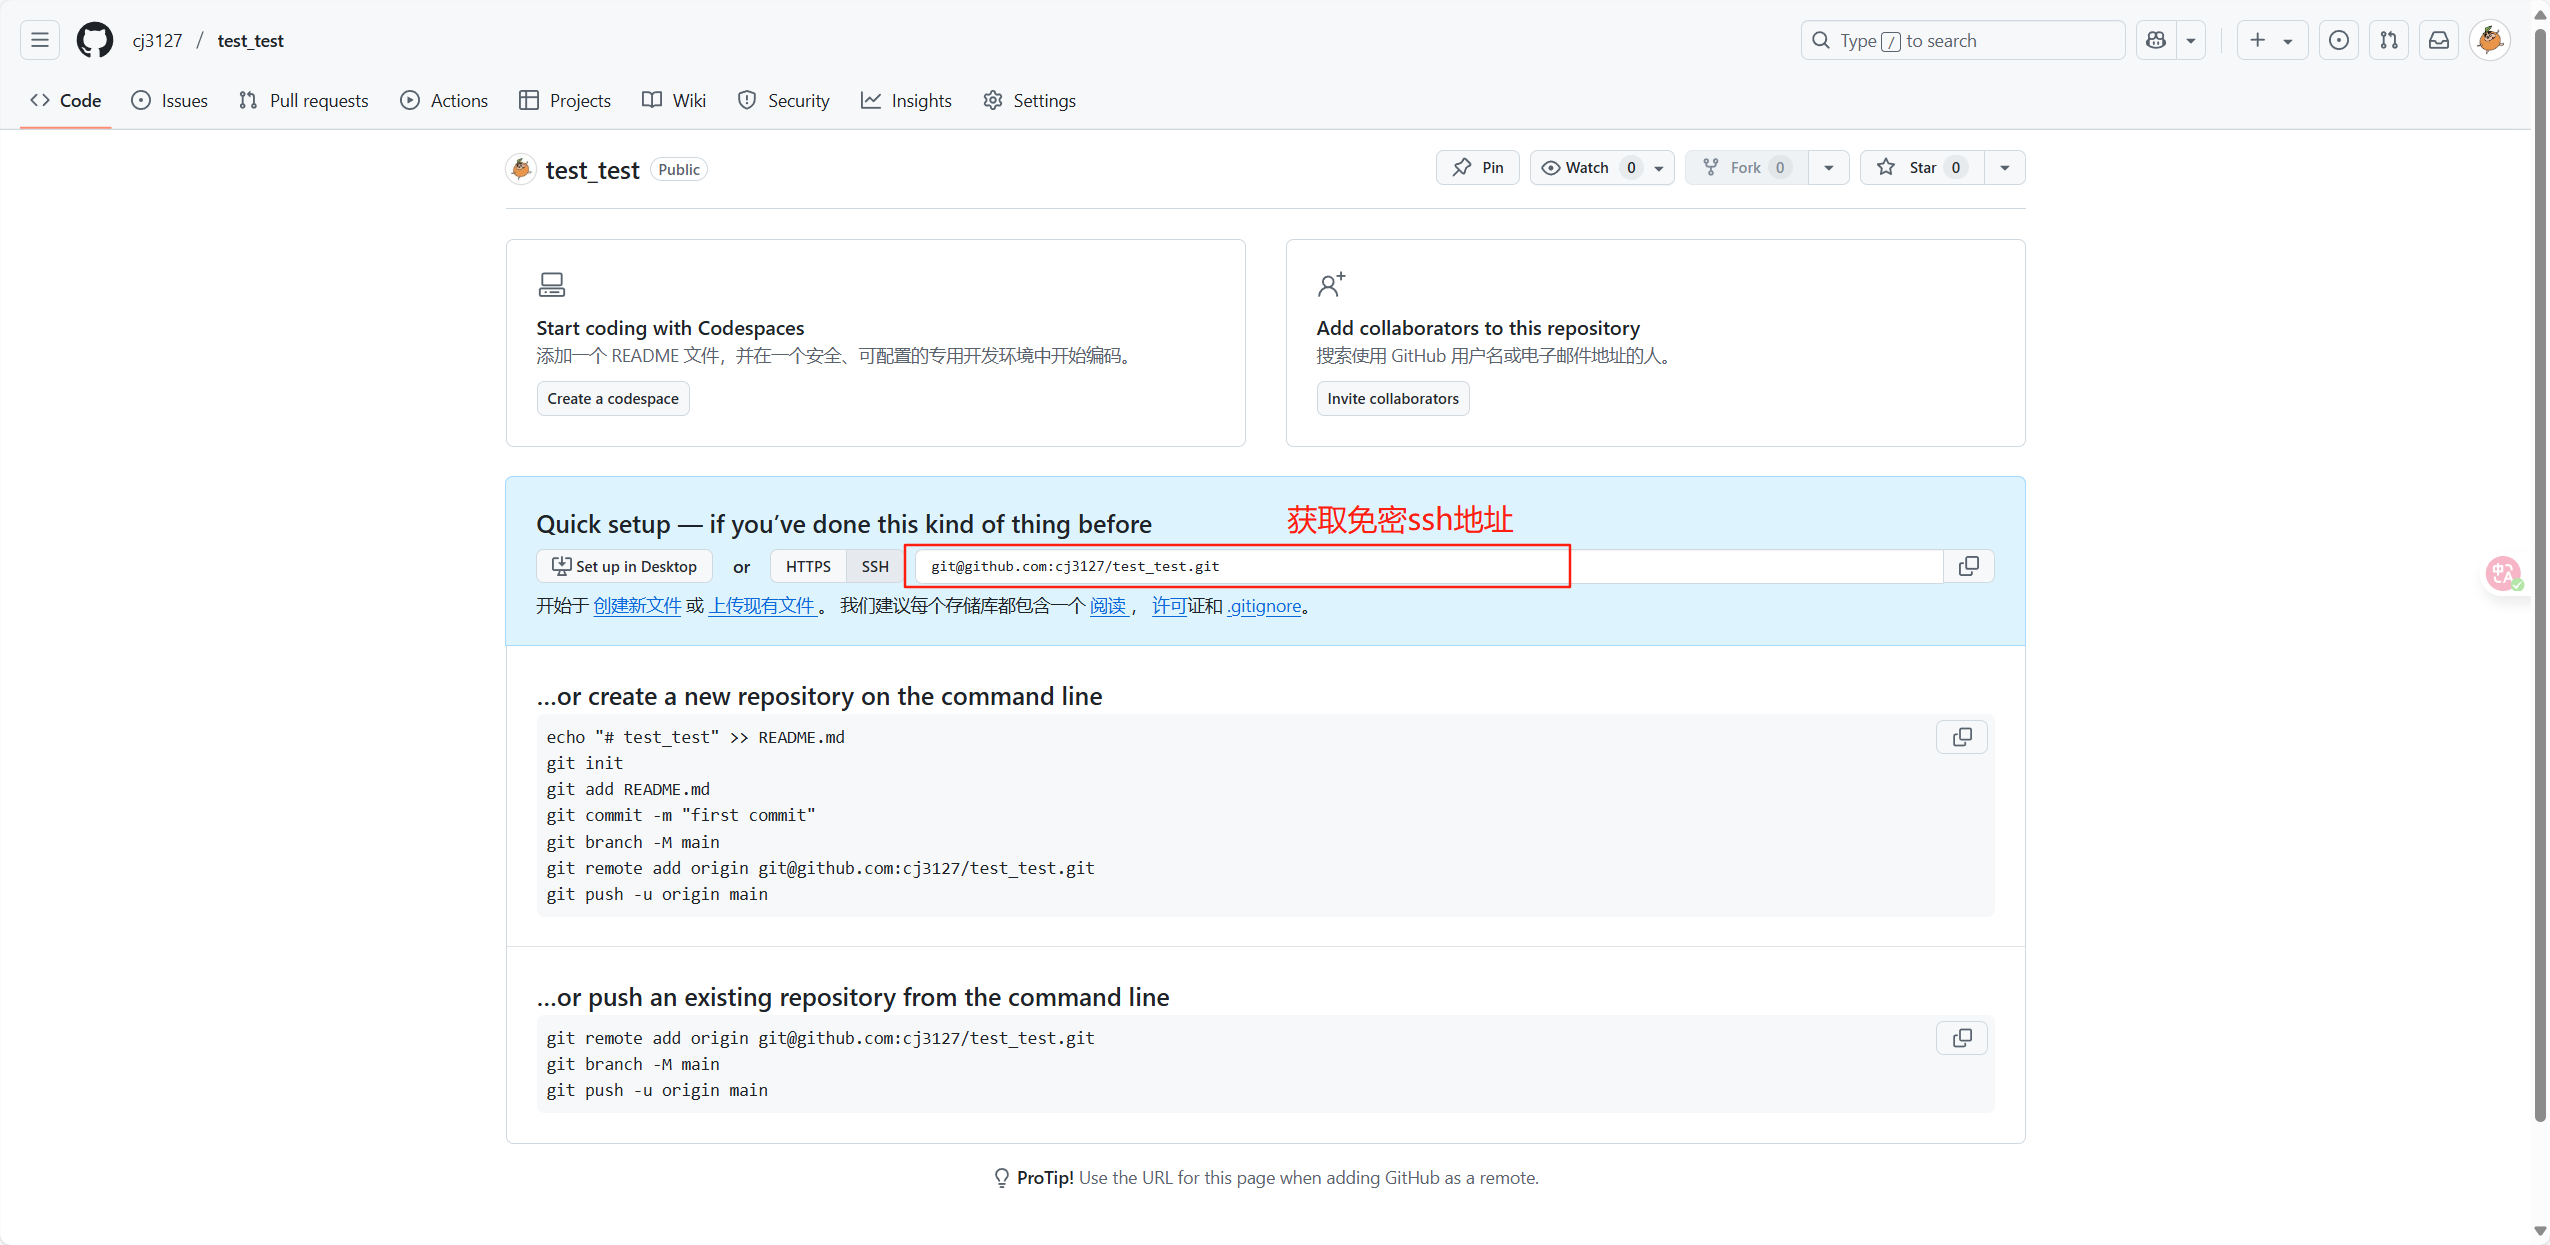Expand the Fork options dropdown arrow
Viewport: 2550px width, 1245px height.
point(1829,167)
